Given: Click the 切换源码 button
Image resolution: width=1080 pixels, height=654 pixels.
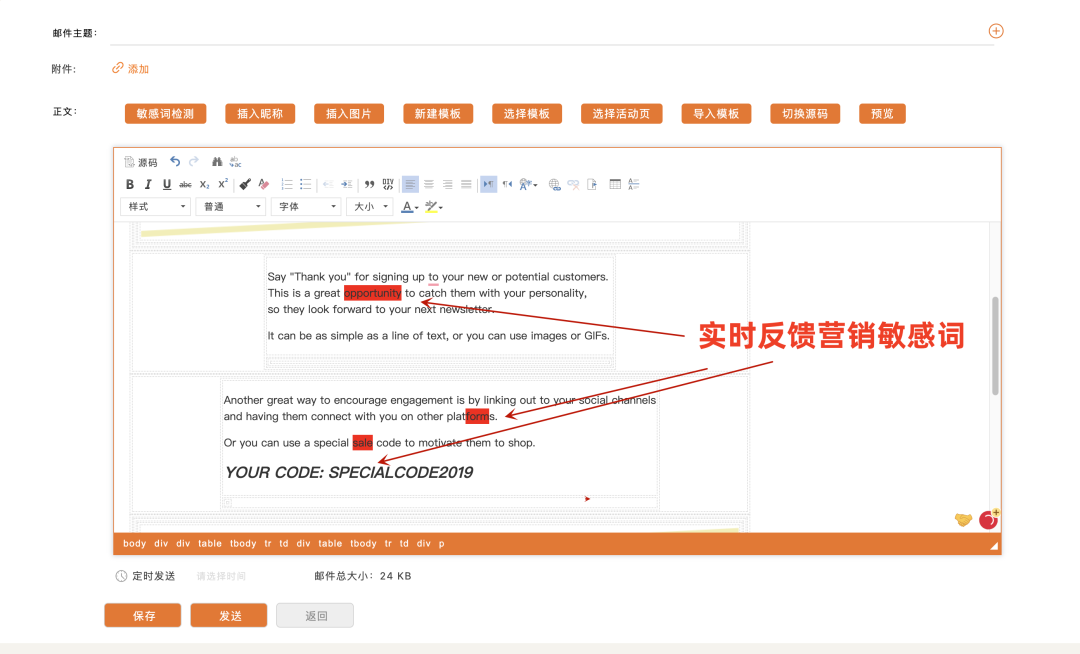Looking at the screenshot, I should pos(804,114).
